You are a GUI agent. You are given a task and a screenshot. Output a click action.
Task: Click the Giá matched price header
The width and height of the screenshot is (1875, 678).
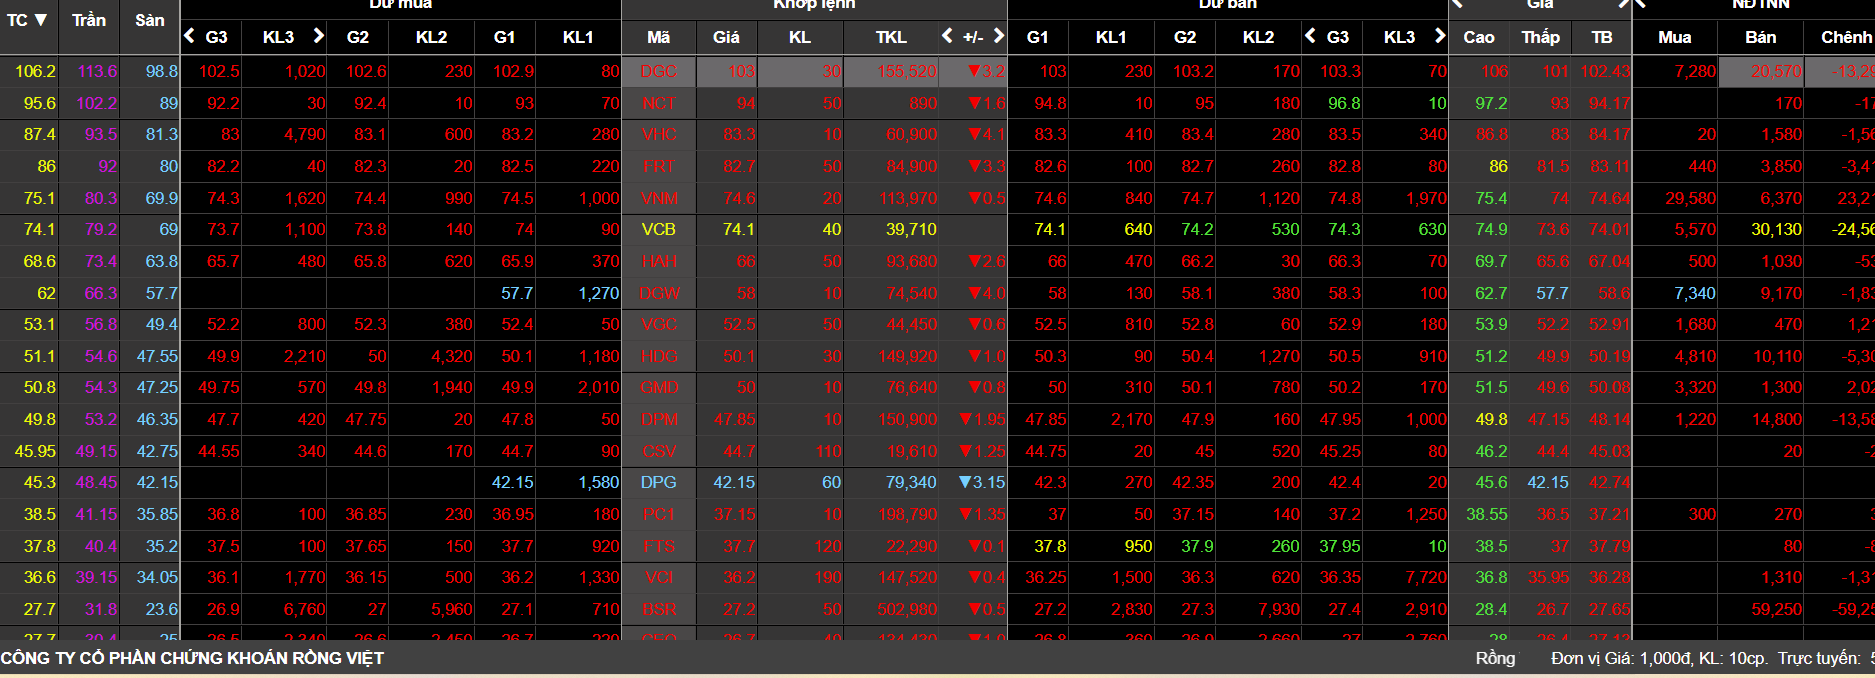point(726,37)
